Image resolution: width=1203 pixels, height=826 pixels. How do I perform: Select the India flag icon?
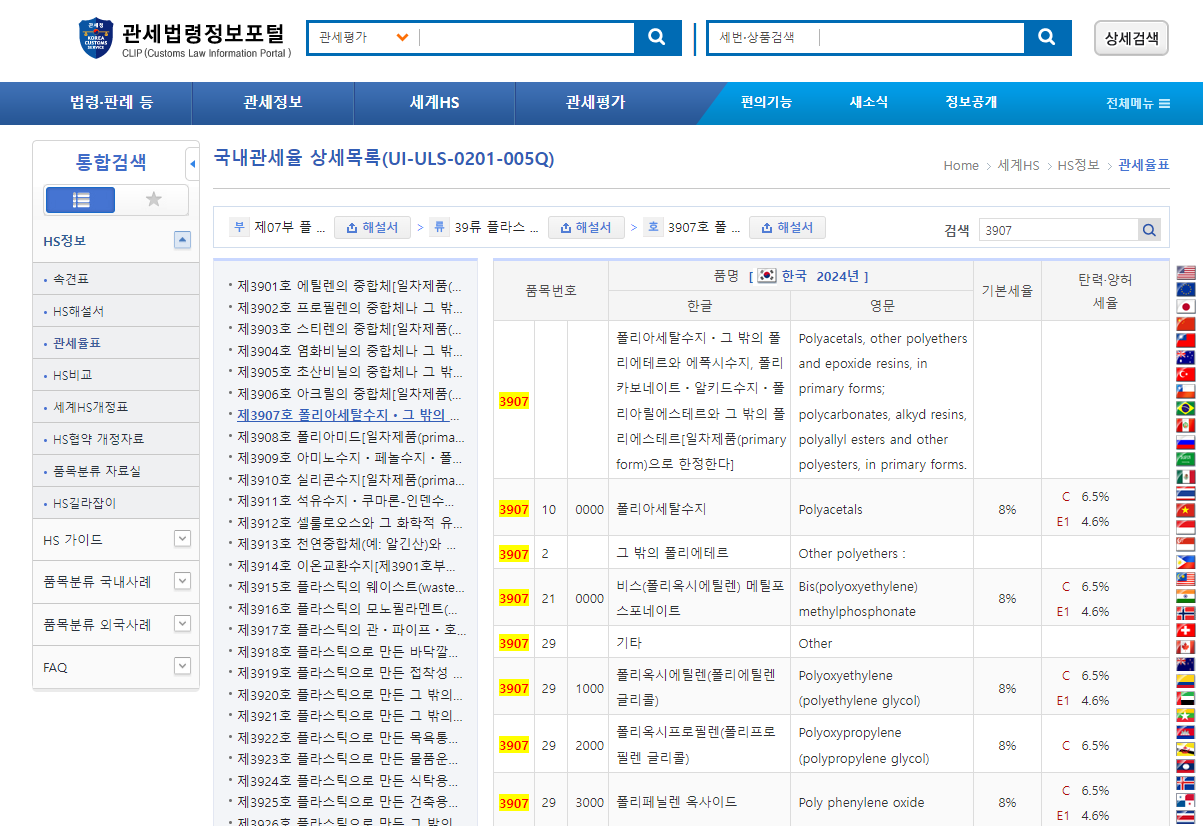(x=1186, y=596)
